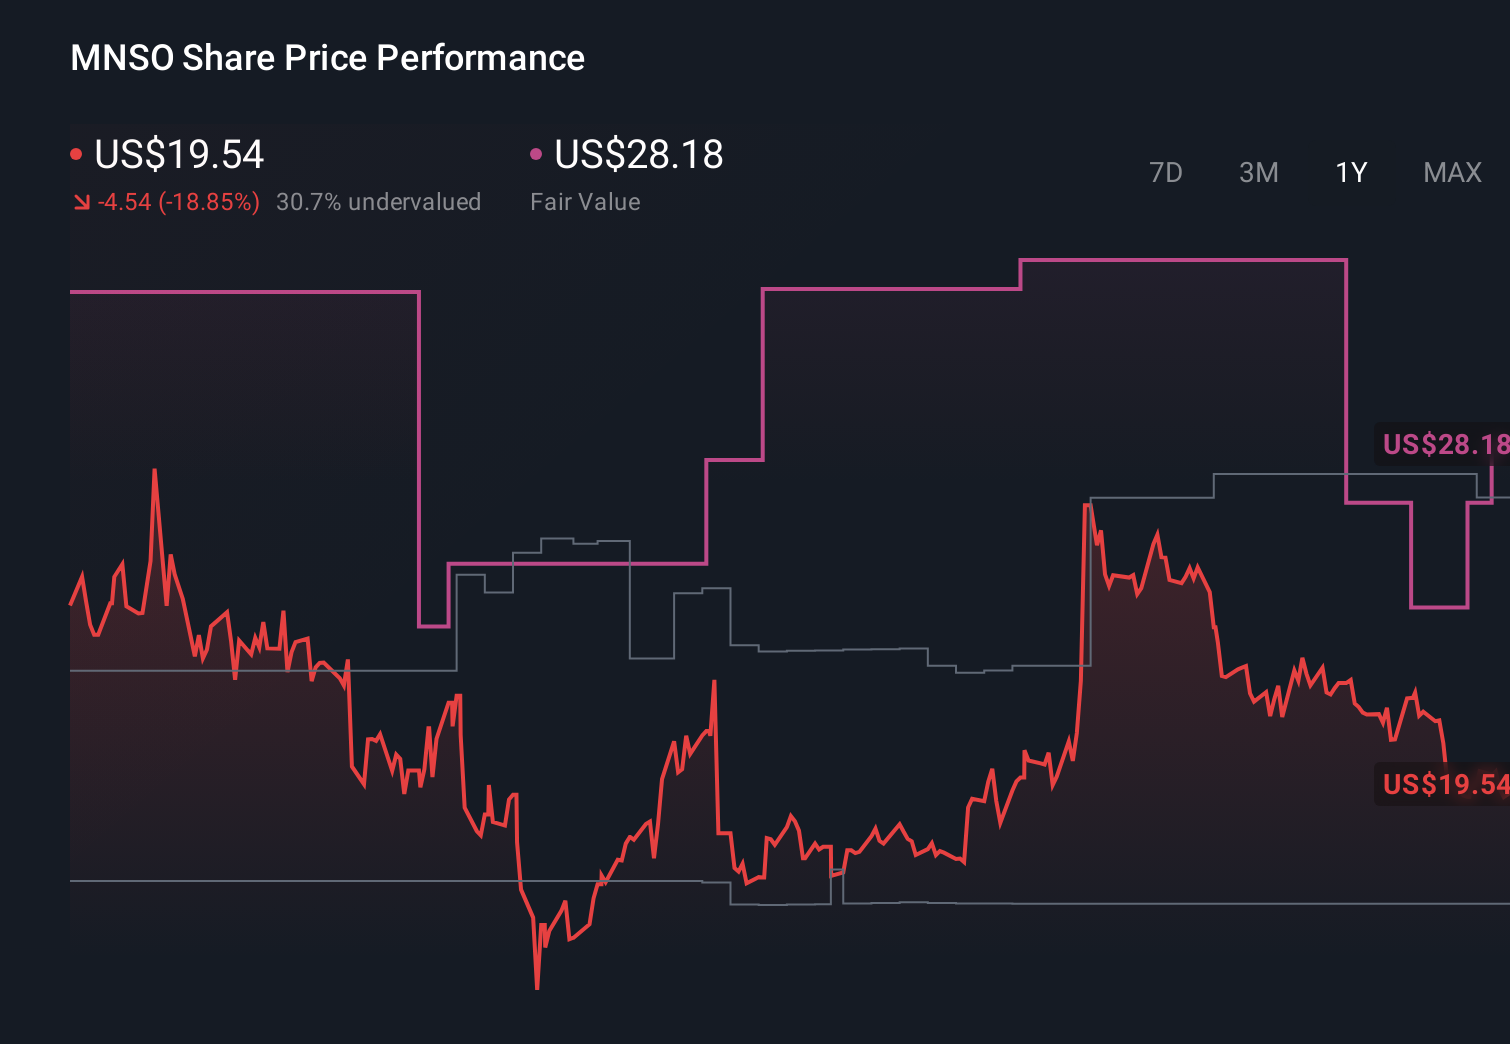
Task: Toggle the 30.7% undervalued indicator
Action: [379, 201]
